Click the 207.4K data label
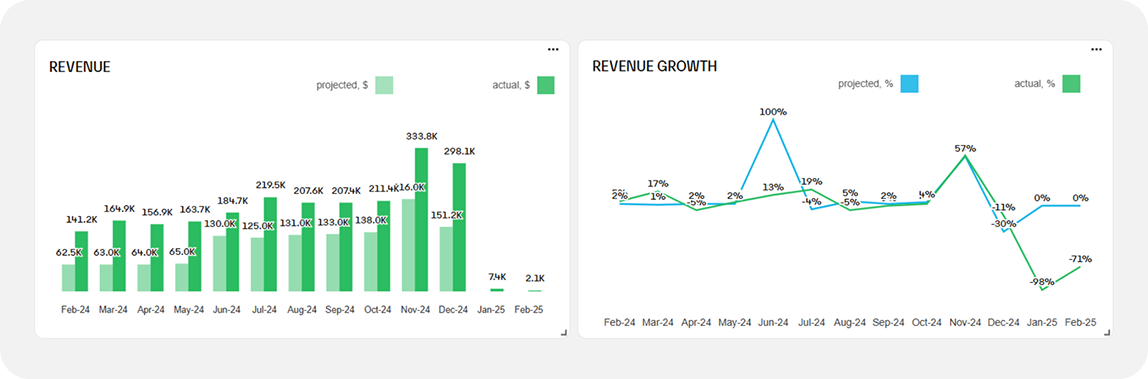Screen dimensions: 1148x379 (346, 190)
